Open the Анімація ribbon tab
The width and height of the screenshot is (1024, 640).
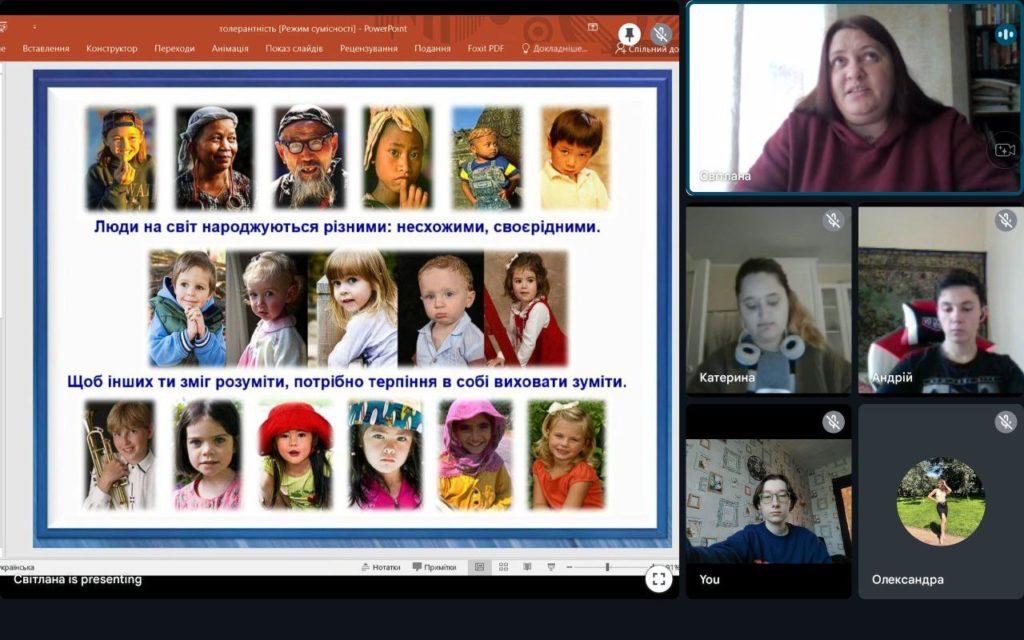pos(230,48)
